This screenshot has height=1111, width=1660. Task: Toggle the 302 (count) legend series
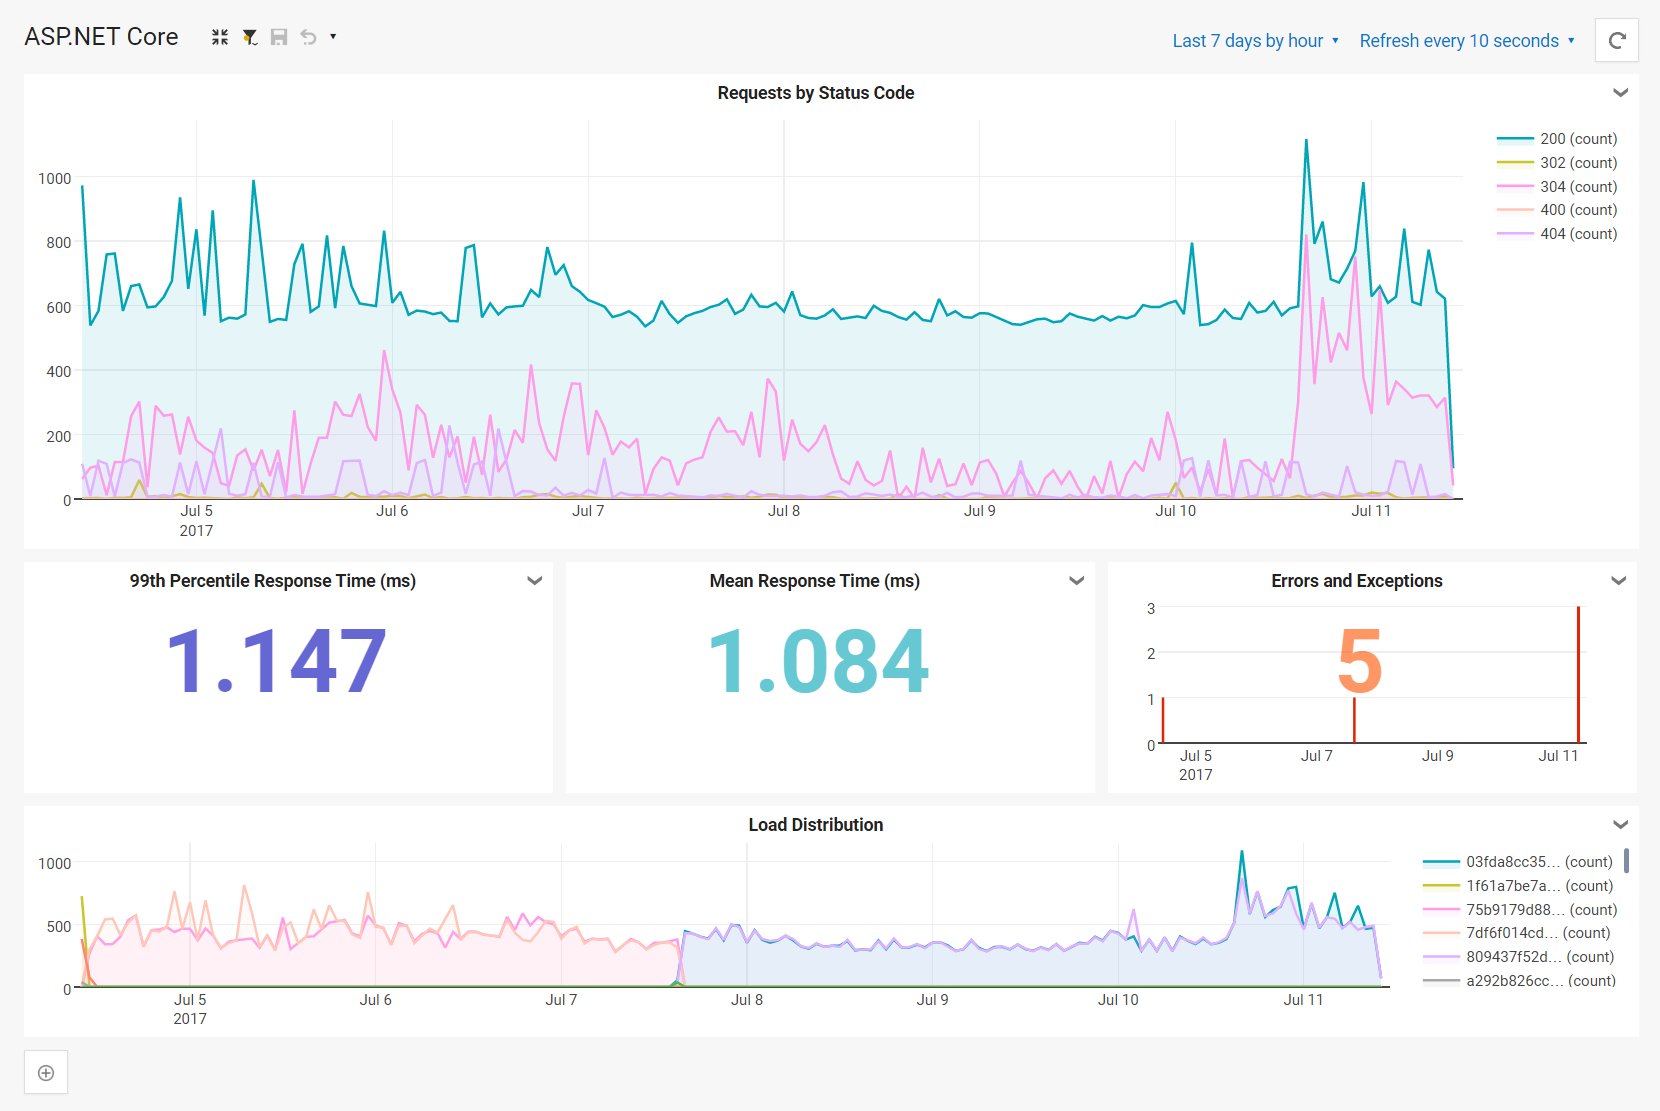point(1557,163)
